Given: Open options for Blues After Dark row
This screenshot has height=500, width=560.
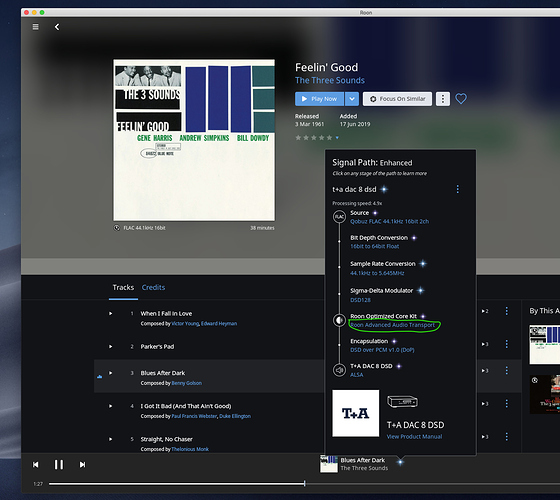Looking at the screenshot, I should click(x=506, y=371).
